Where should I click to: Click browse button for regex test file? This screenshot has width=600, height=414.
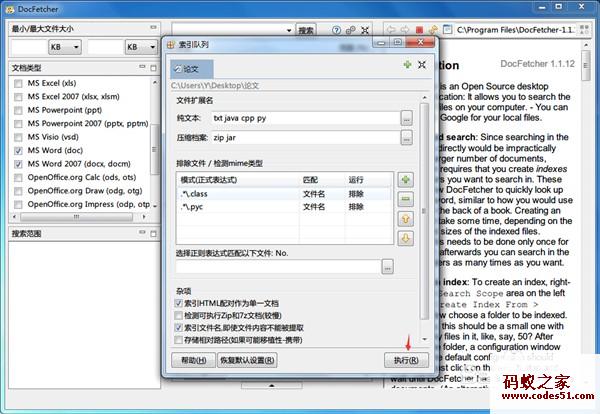point(388,267)
